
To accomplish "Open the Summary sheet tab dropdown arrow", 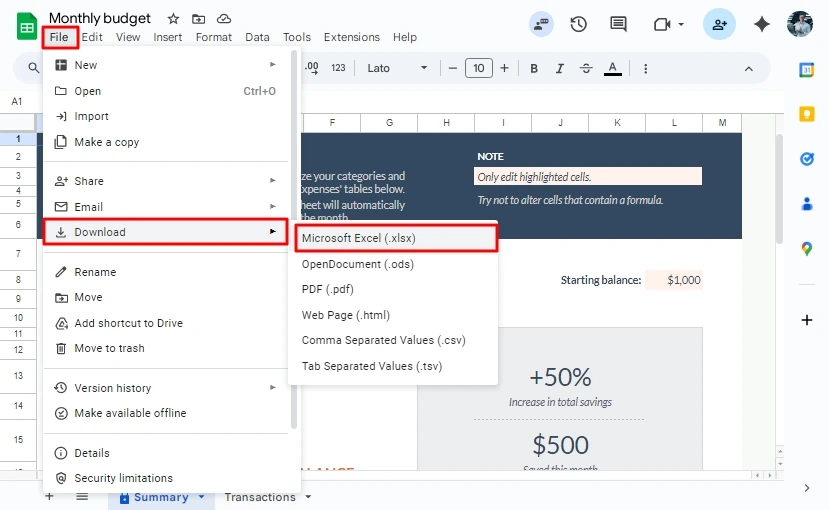I will pyautogui.click(x=201, y=497).
